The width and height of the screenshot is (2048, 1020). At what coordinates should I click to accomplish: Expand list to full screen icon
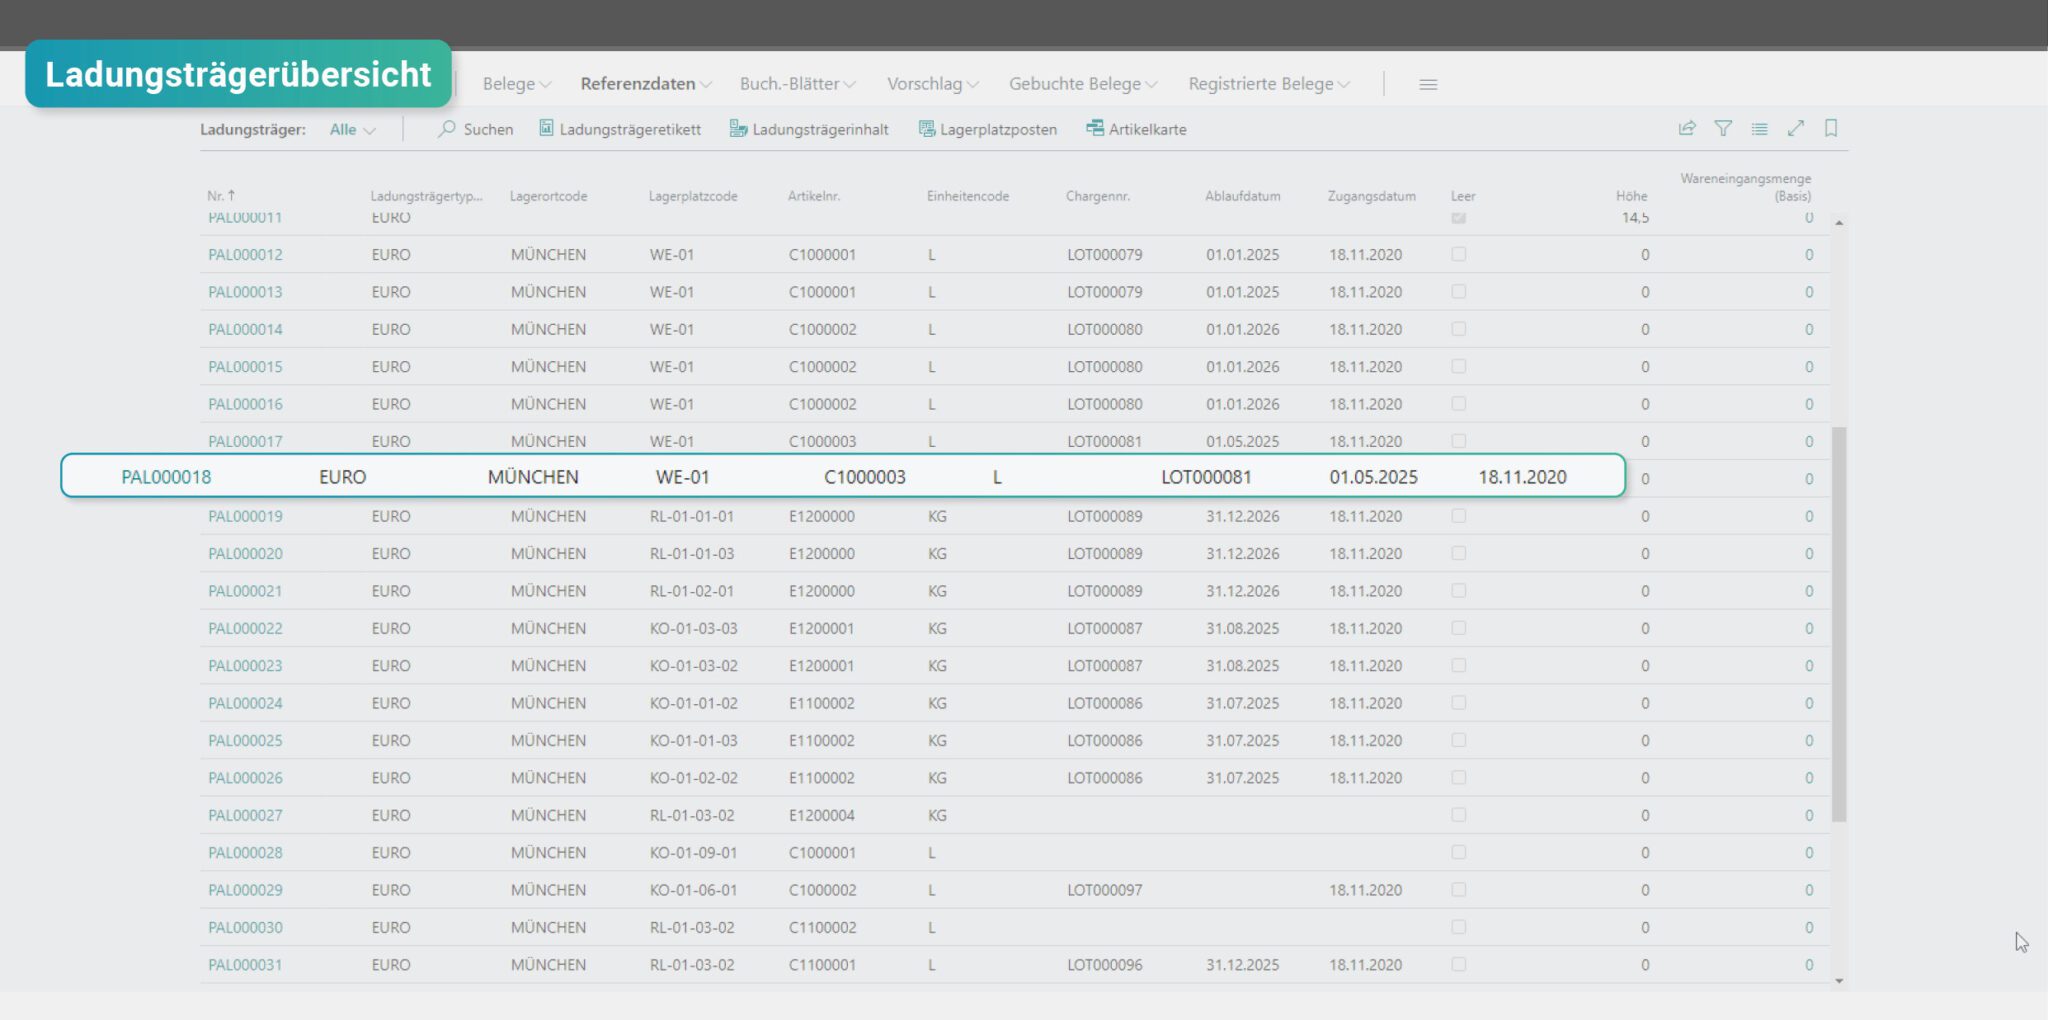[x=1796, y=128]
